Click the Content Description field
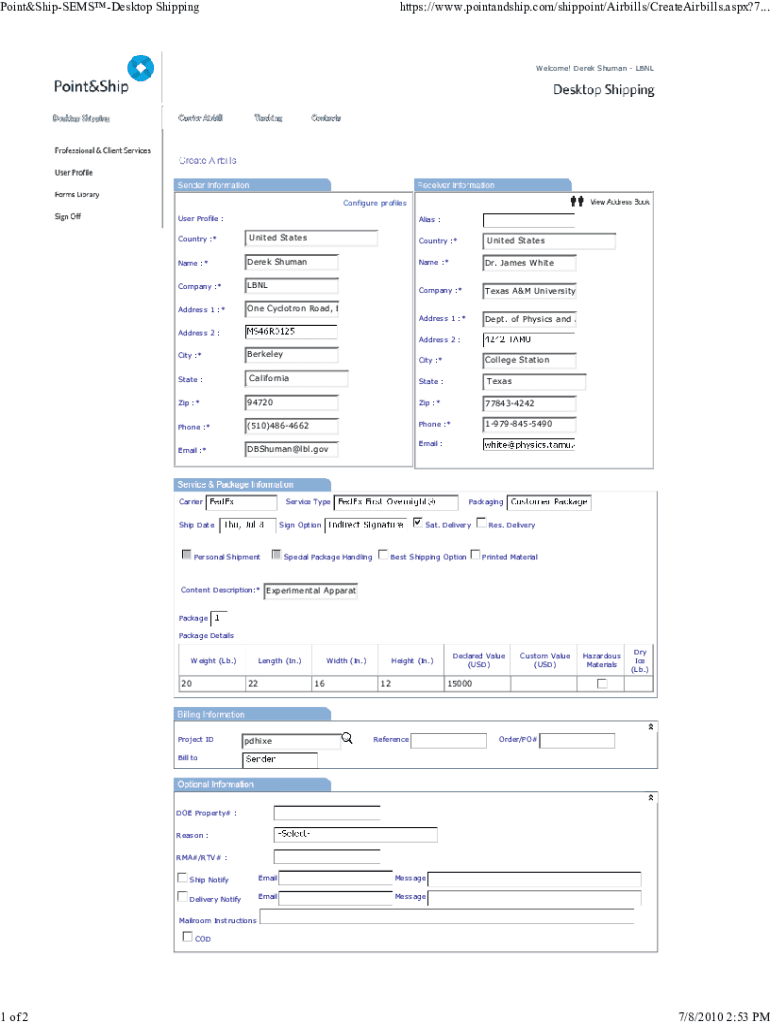Screen dimensions: 770x1024 tap(311, 591)
